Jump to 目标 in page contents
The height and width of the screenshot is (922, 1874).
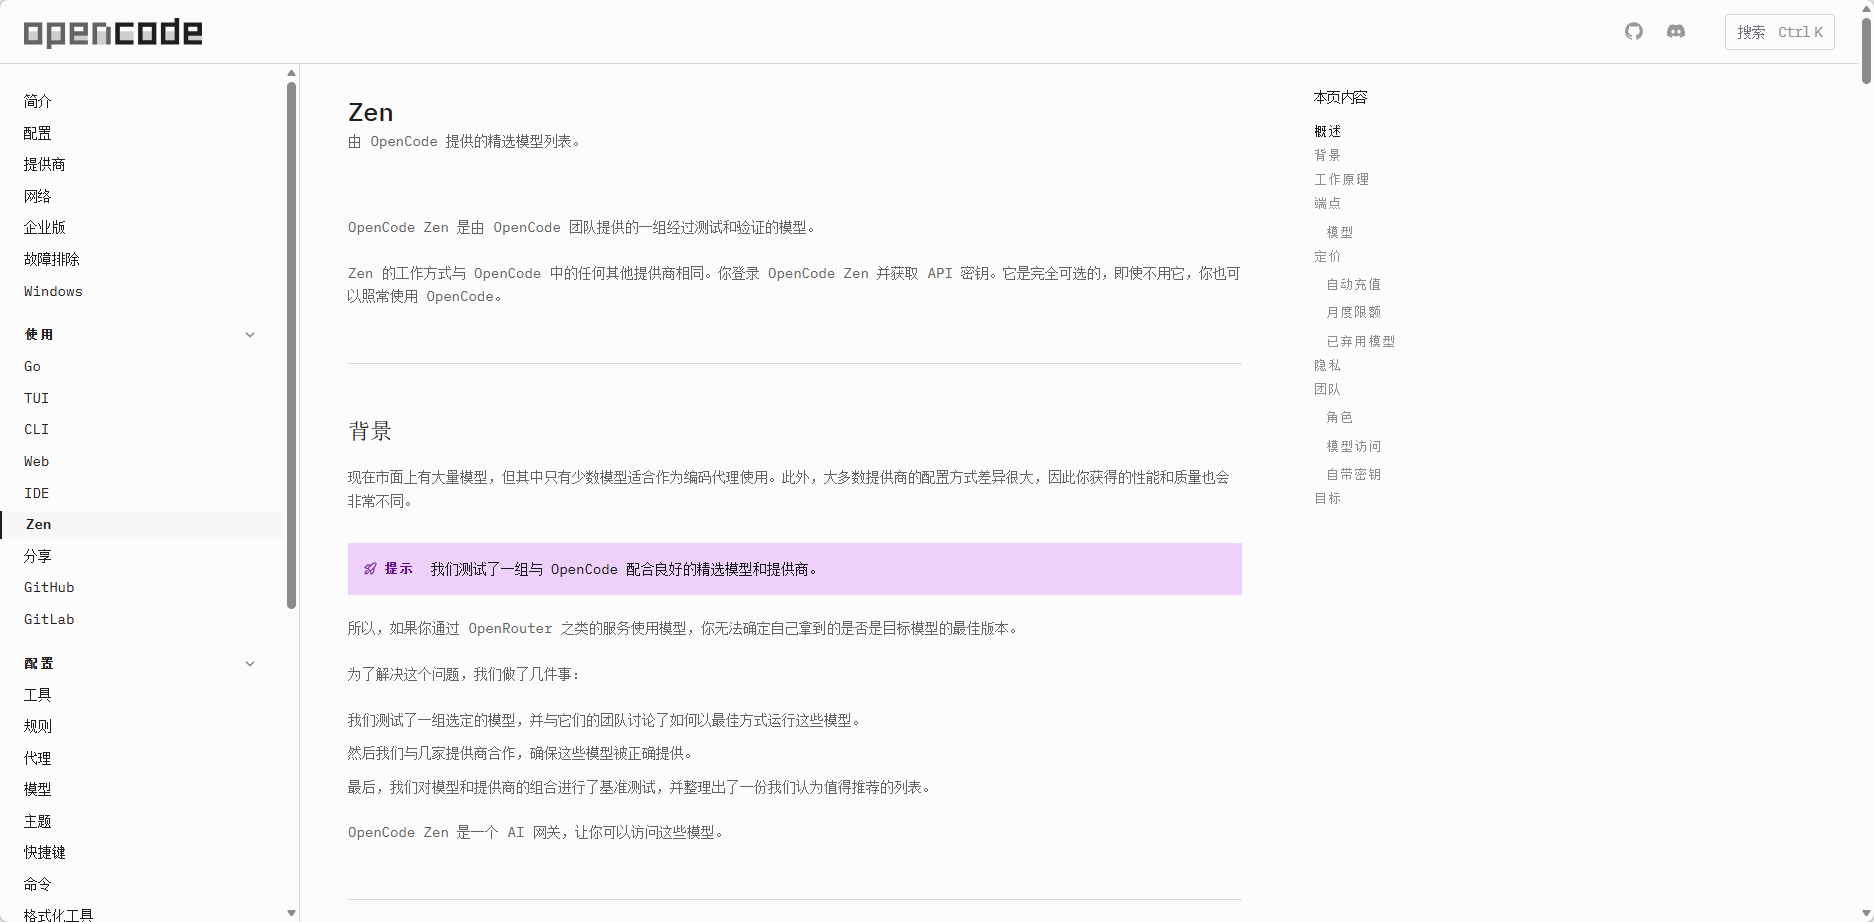point(1328,498)
